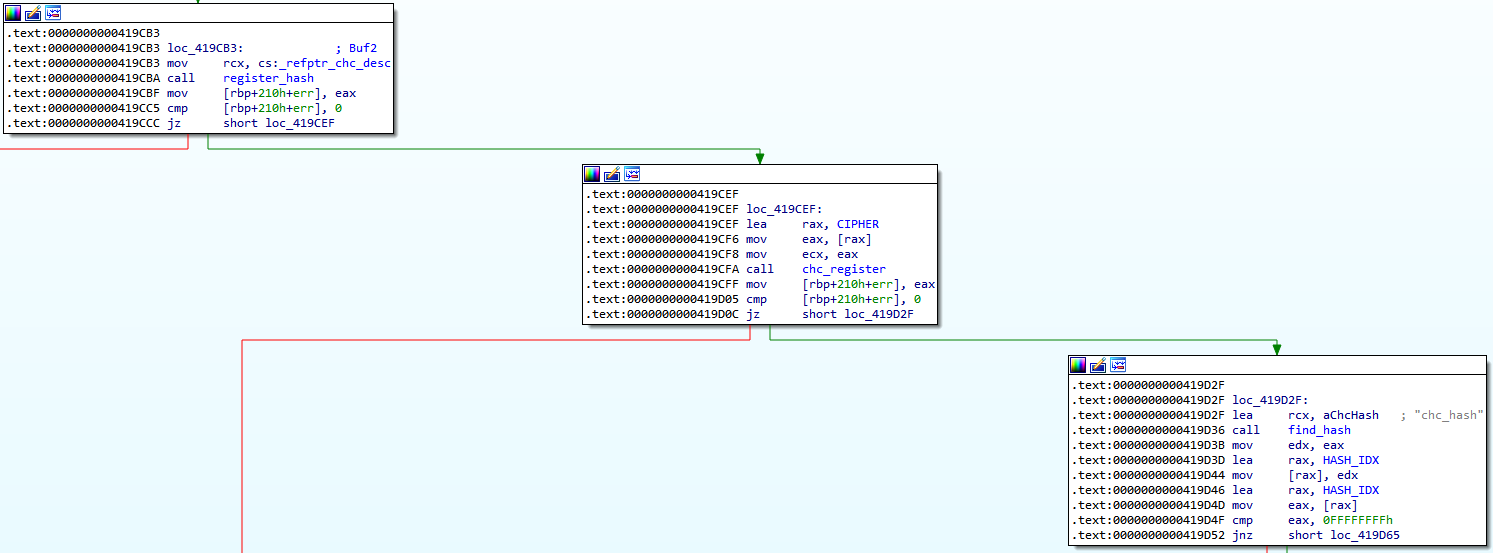Click color icon of loc_419CB3 node

14,13
